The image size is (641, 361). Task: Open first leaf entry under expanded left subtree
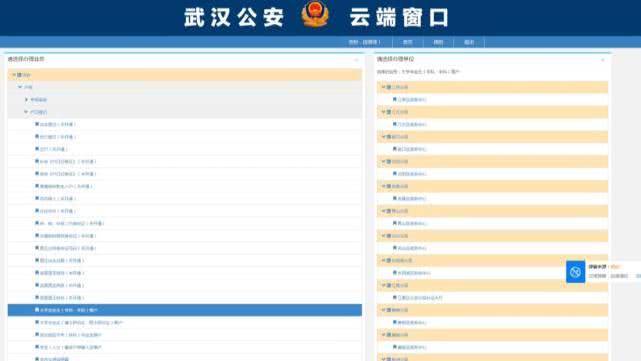(58, 124)
